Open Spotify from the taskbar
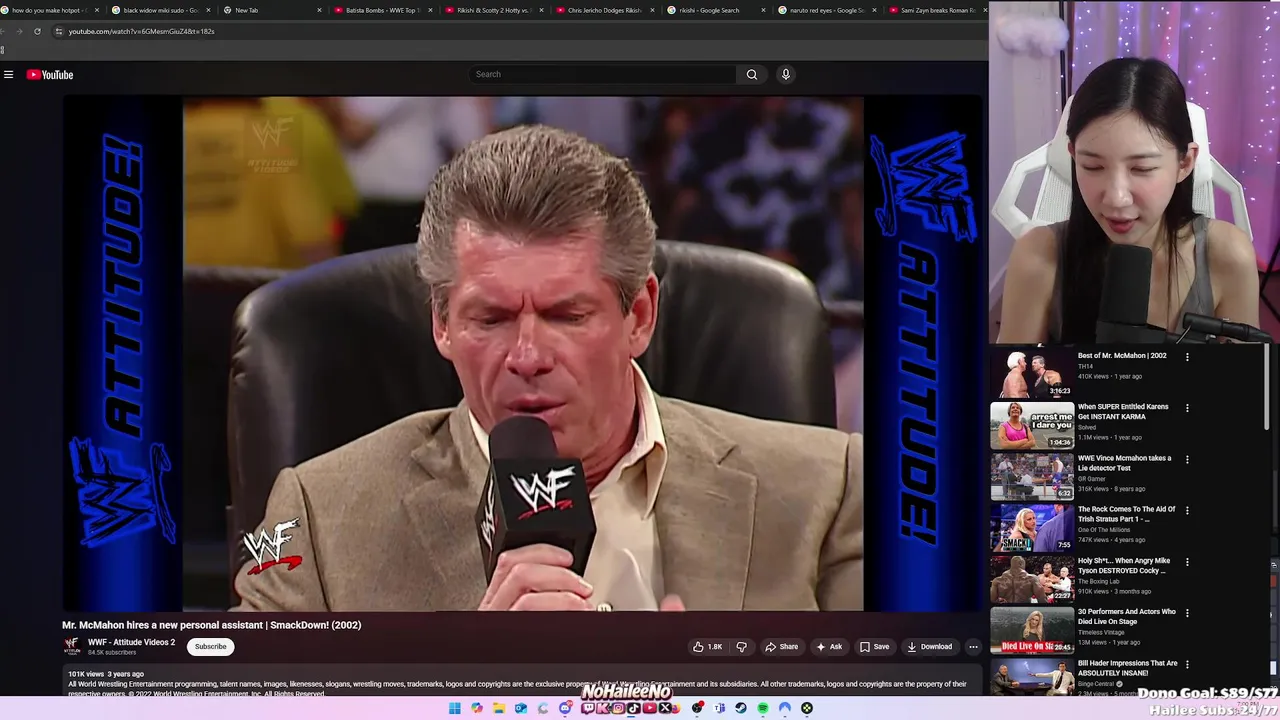 tap(763, 708)
